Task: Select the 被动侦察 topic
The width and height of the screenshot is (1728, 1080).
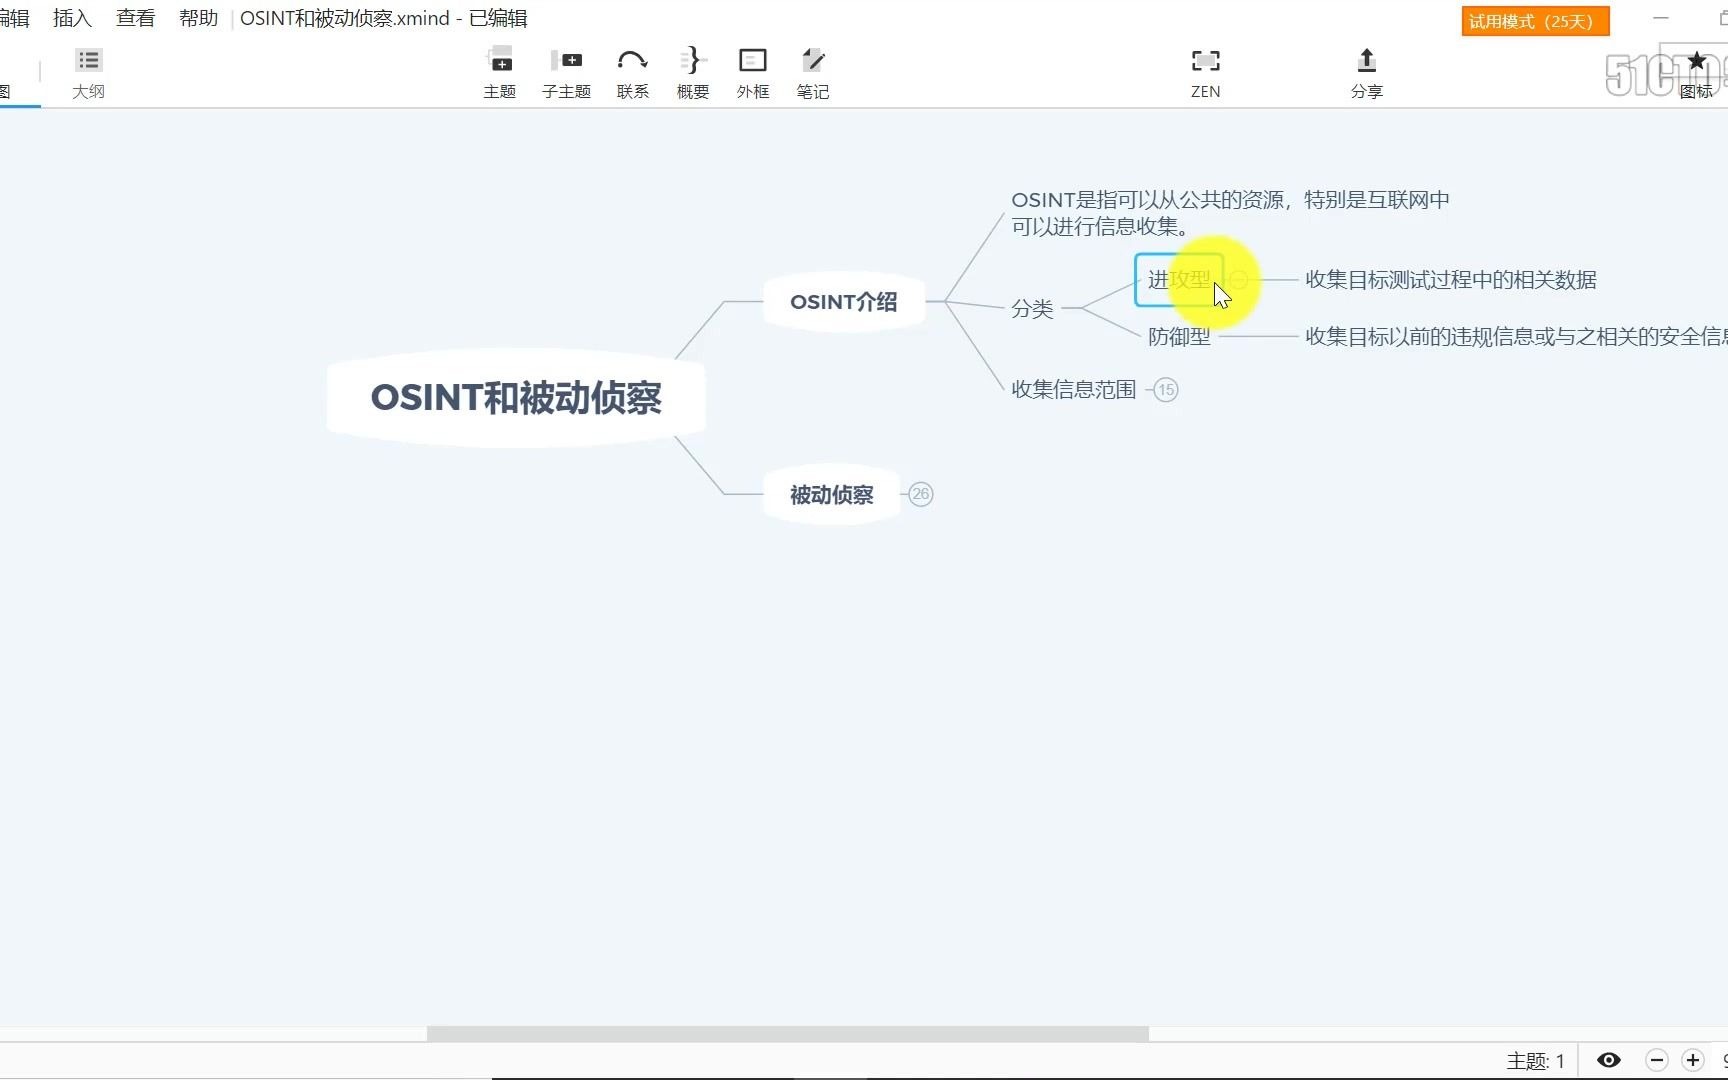Action: click(832, 495)
